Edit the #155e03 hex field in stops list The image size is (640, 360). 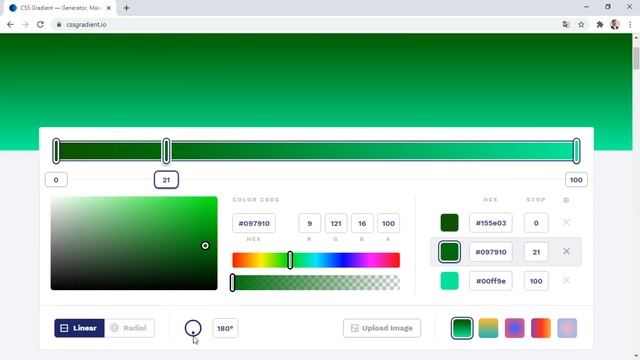pyautogui.click(x=491, y=223)
